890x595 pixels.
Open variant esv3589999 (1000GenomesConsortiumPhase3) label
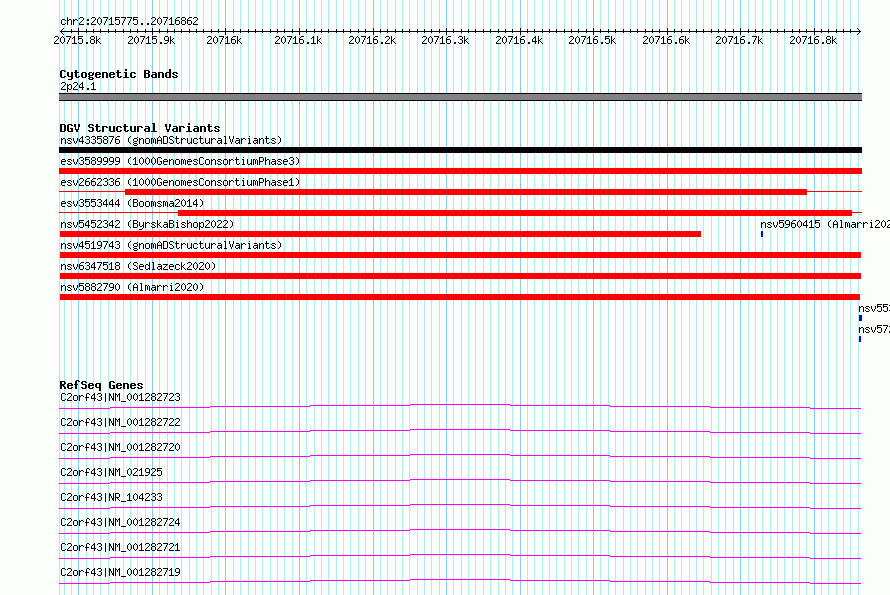180,161
